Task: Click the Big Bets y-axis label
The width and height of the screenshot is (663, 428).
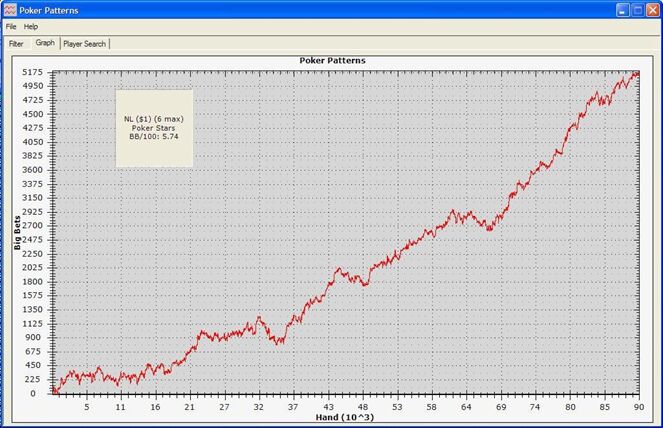Action: click(17, 233)
